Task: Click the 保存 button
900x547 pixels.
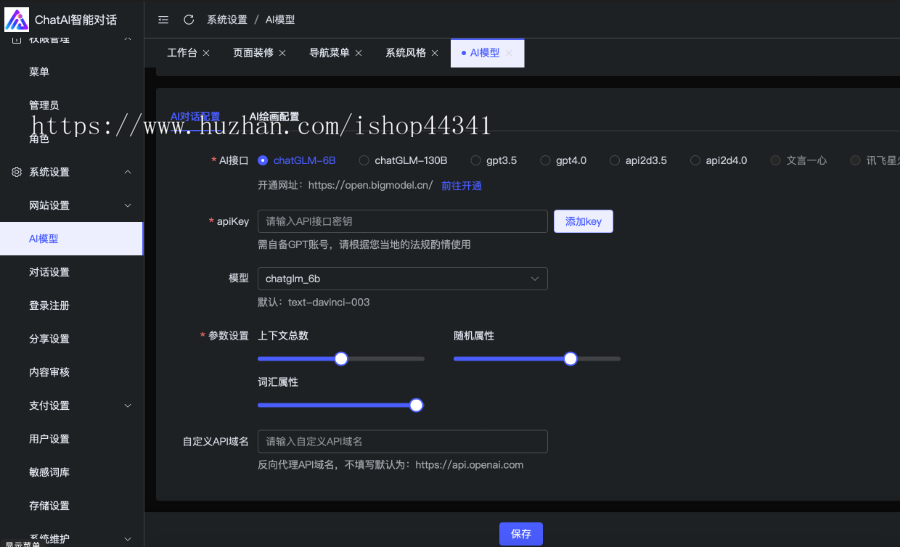Action: tap(521, 534)
